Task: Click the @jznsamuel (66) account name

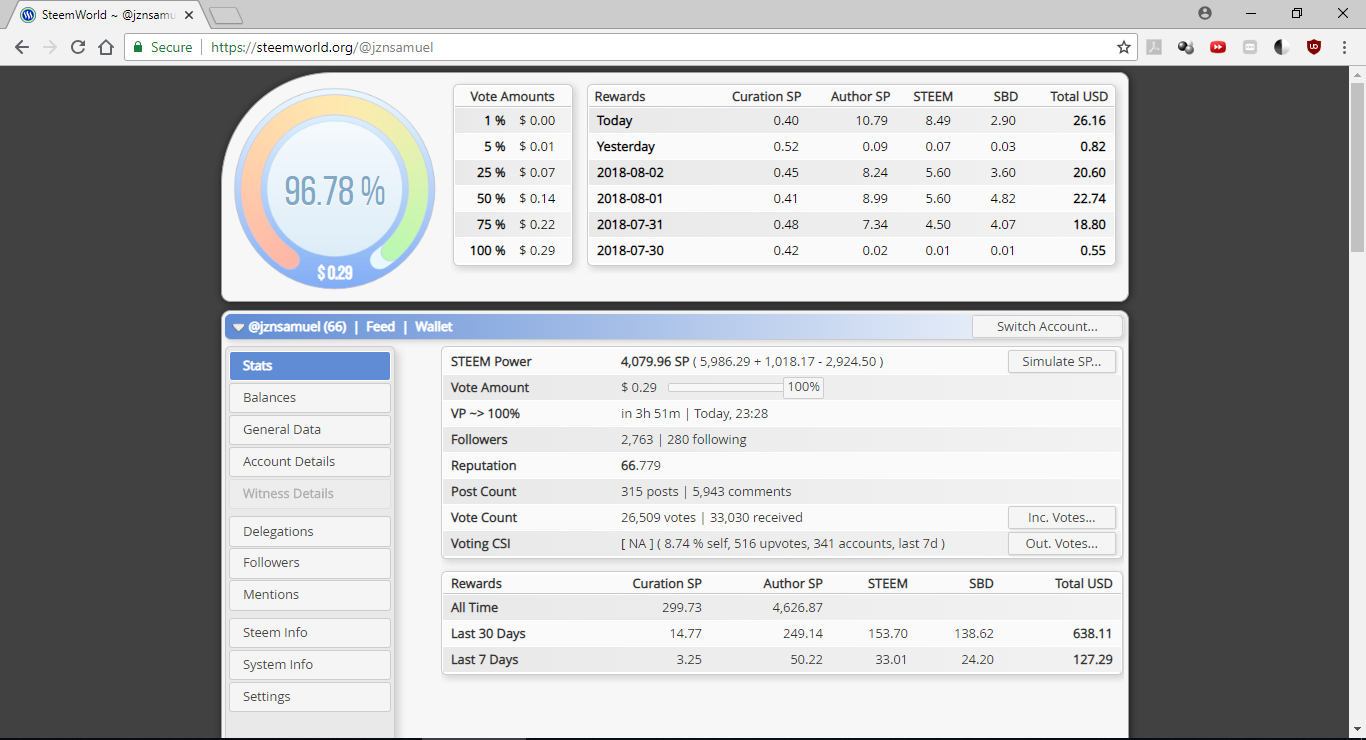Action: (x=297, y=327)
